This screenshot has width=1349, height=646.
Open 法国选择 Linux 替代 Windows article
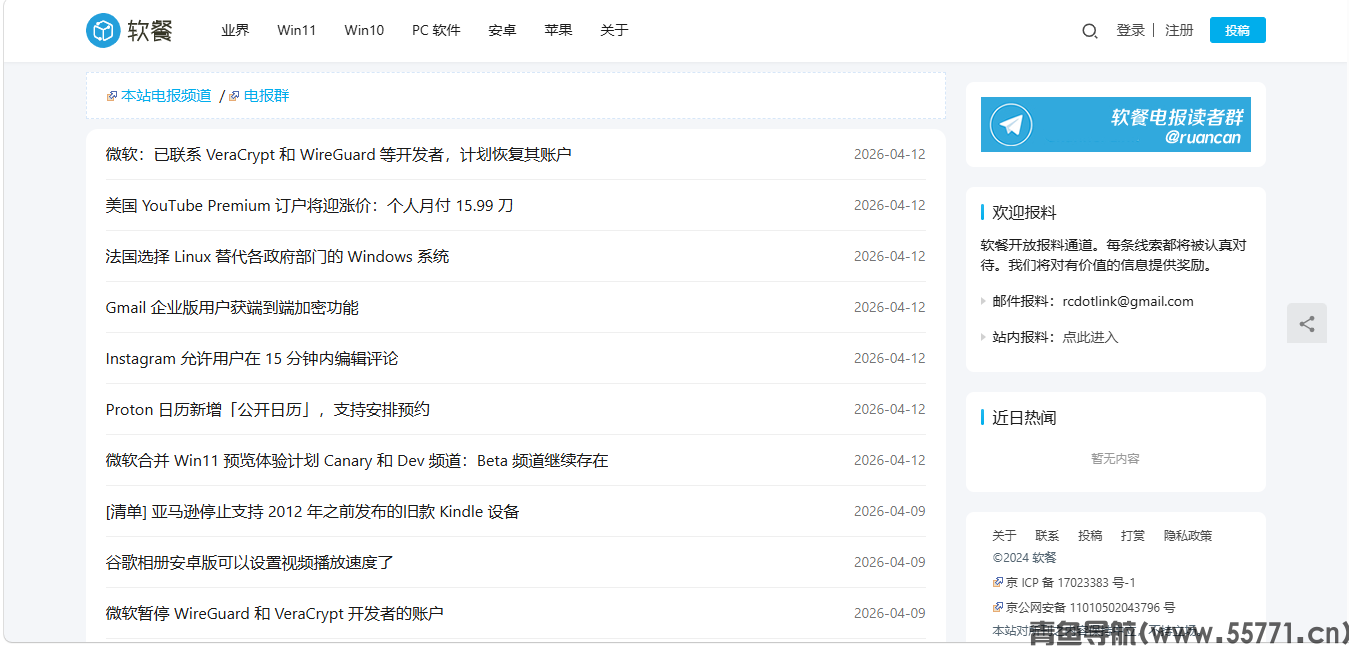coord(277,257)
